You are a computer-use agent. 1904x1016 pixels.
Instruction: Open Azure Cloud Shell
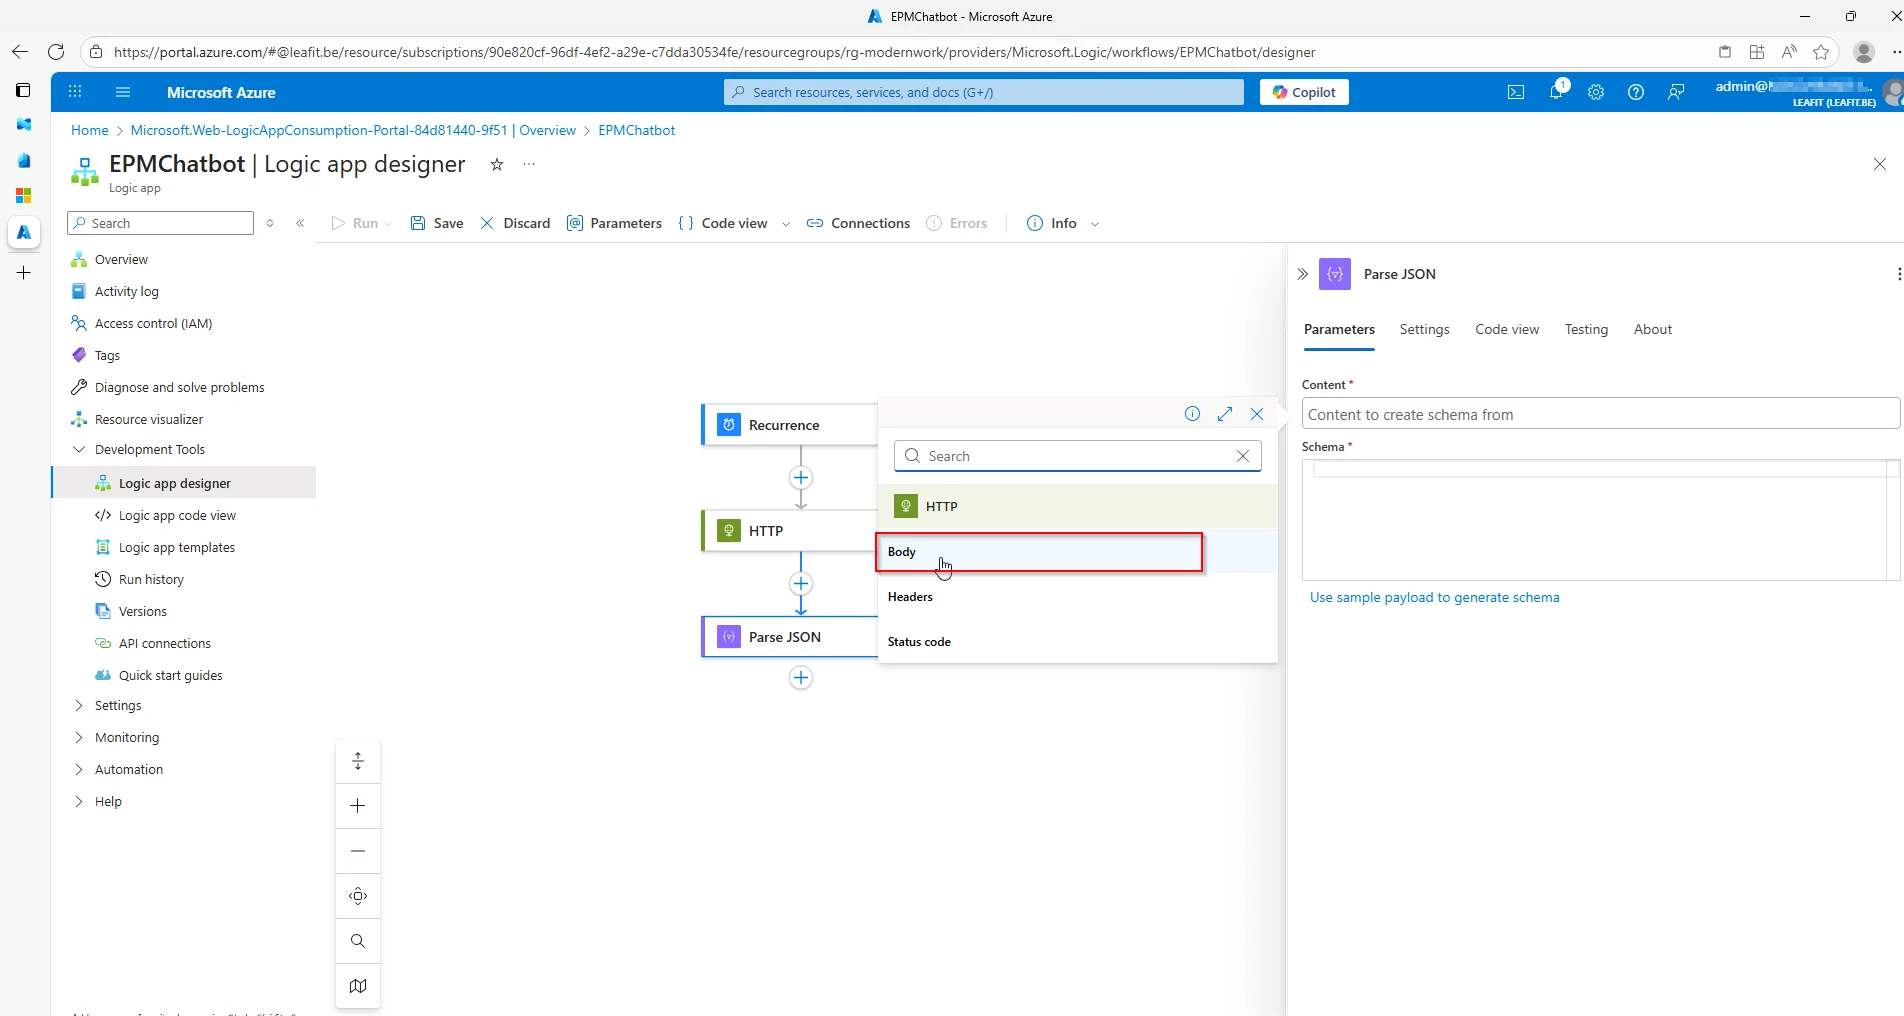[x=1516, y=92]
